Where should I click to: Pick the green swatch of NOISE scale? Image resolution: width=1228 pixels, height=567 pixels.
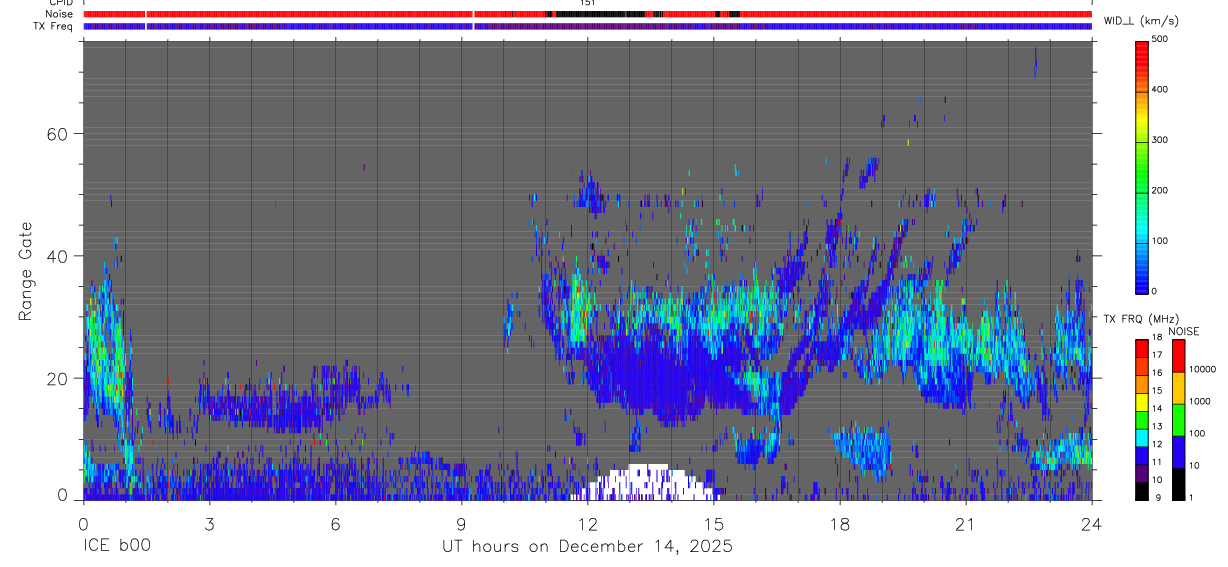point(1178,419)
